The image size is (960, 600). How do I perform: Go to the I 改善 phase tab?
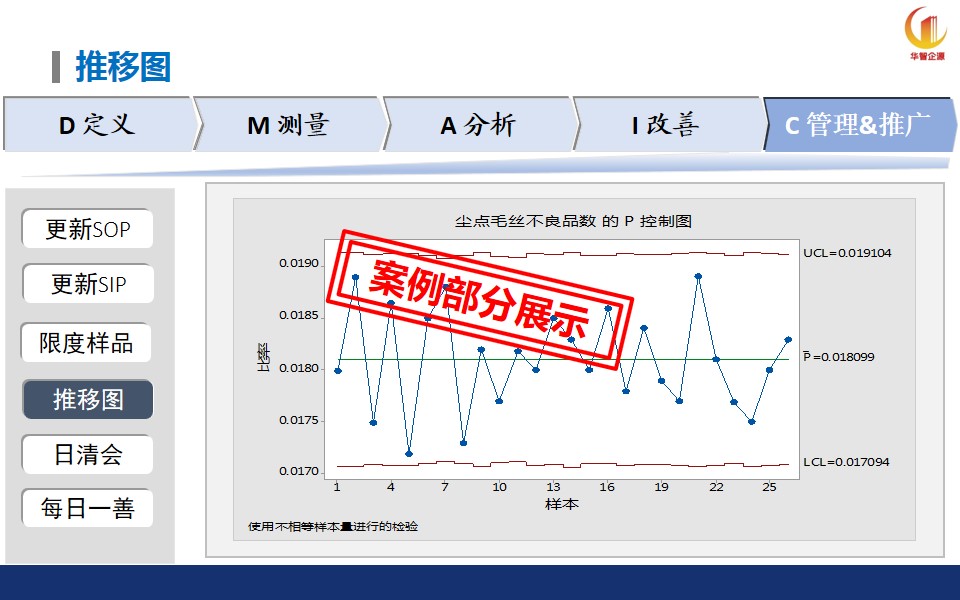coord(666,124)
